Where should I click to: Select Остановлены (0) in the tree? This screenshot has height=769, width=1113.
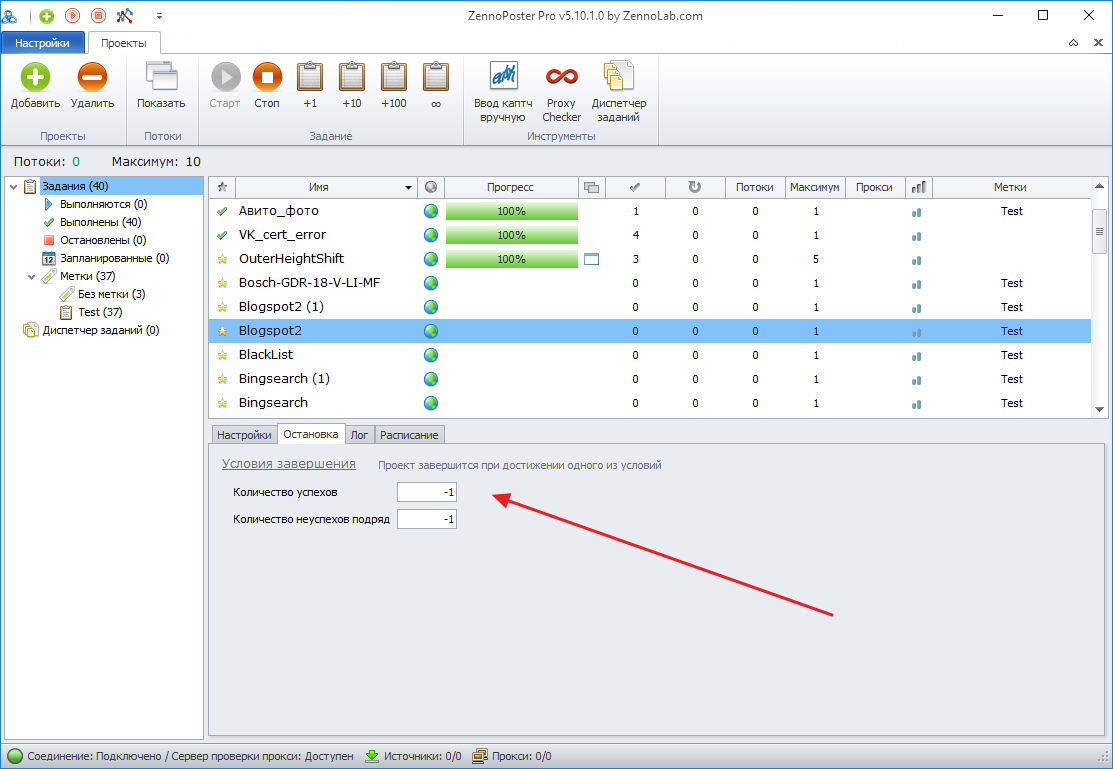pos(103,240)
